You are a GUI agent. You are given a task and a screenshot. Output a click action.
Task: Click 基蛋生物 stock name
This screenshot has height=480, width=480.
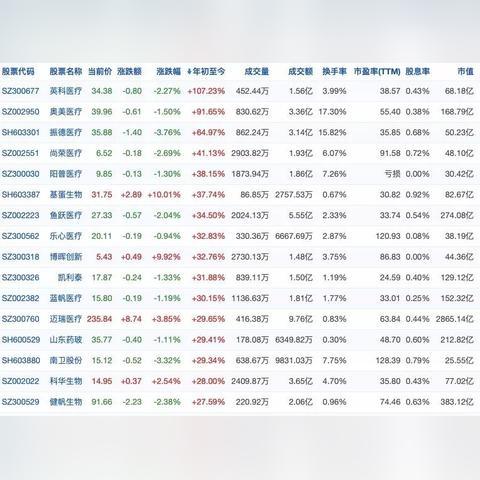point(66,195)
